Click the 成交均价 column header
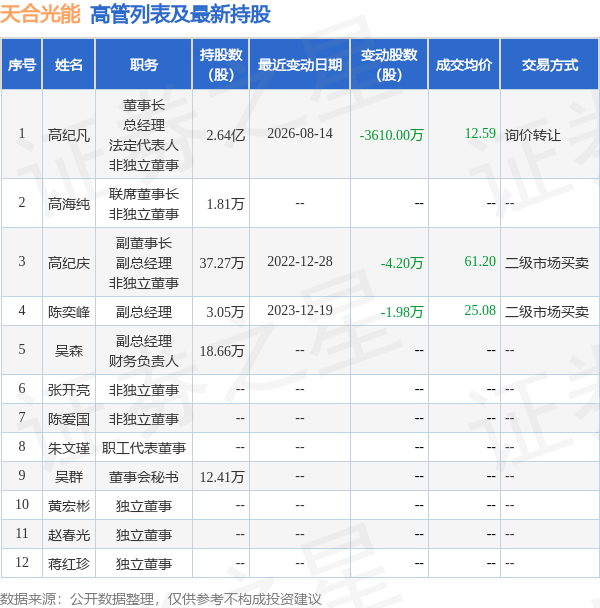 pos(464,64)
